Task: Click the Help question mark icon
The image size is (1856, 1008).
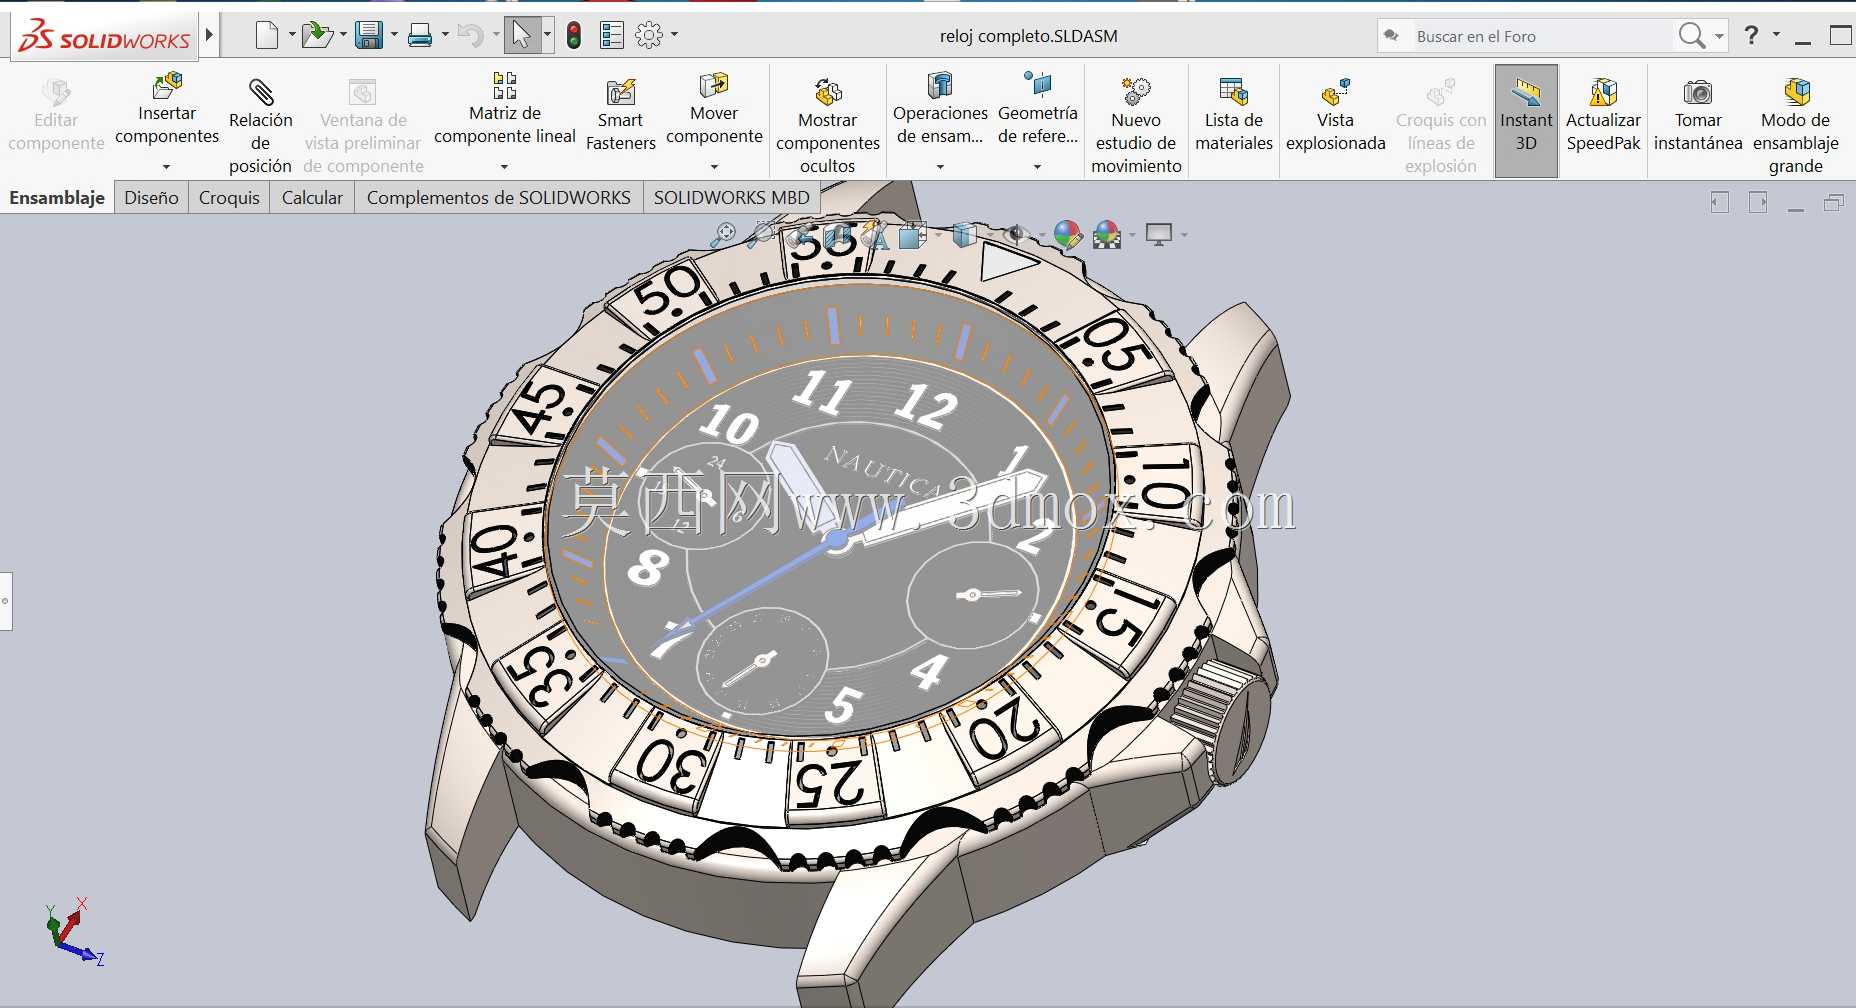Action: click(x=1751, y=35)
